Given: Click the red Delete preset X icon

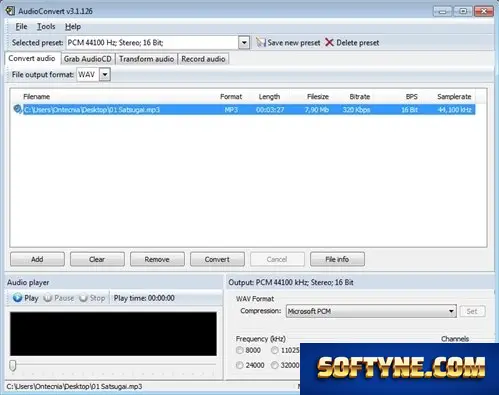Looking at the screenshot, I should point(329,42).
